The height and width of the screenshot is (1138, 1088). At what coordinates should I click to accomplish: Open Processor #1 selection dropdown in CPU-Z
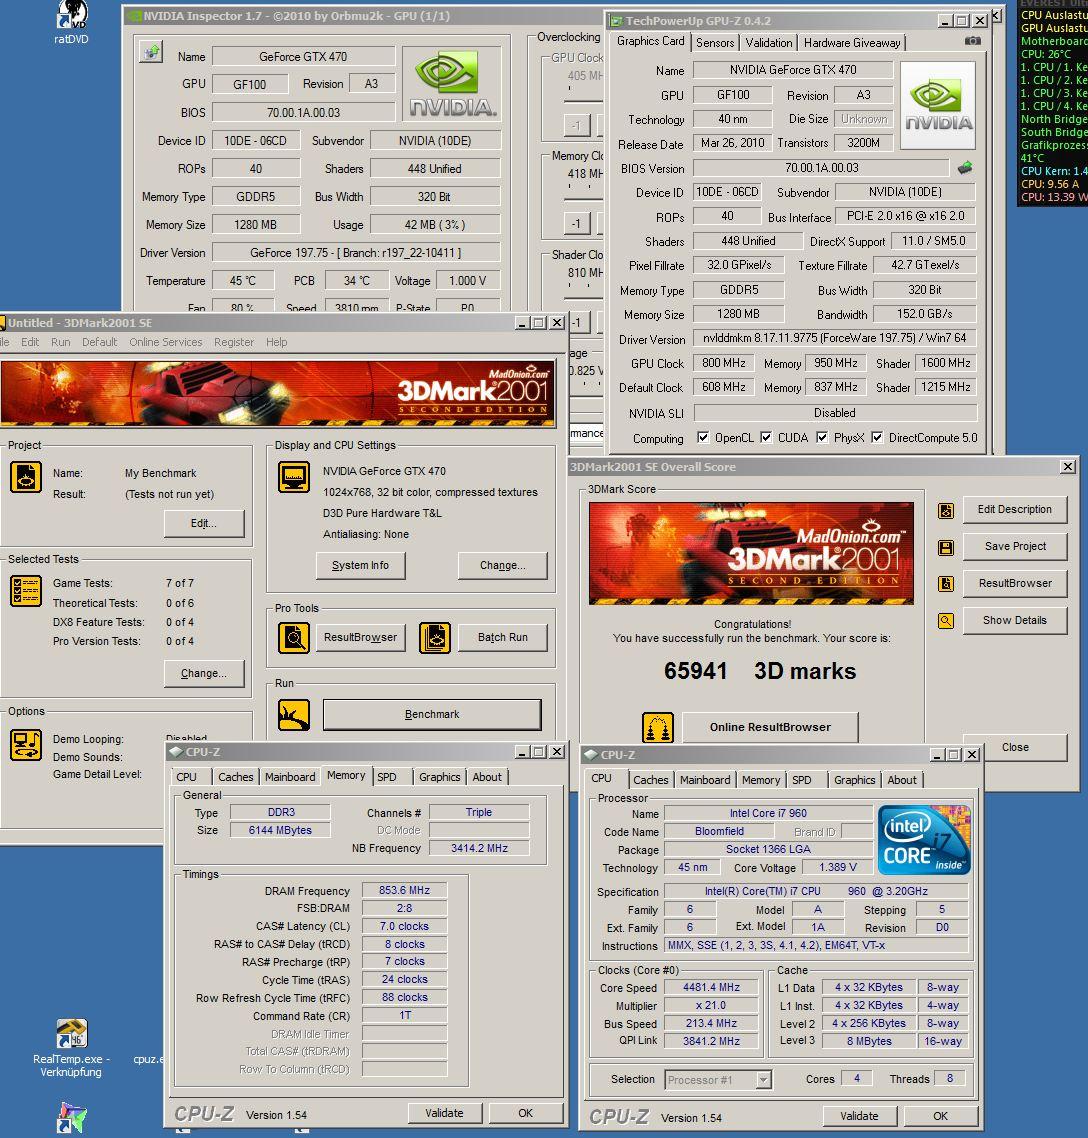tap(763, 1080)
